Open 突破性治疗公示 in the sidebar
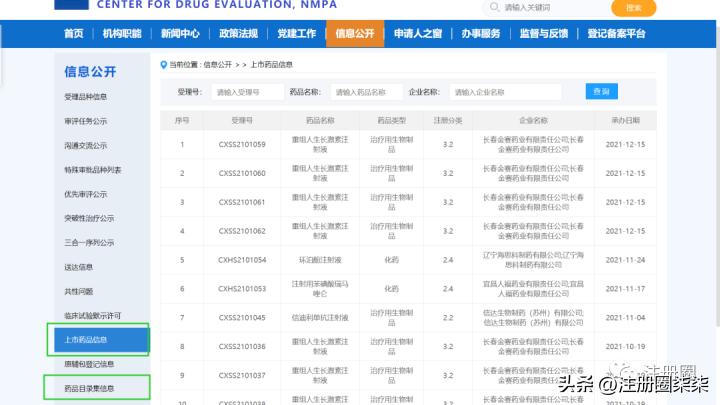 tap(89, 218)
